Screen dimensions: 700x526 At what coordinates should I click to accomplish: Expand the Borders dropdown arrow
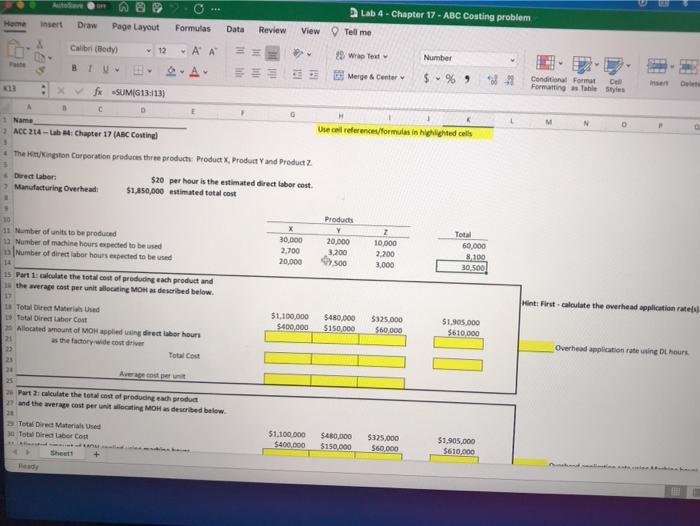(149, 70)
